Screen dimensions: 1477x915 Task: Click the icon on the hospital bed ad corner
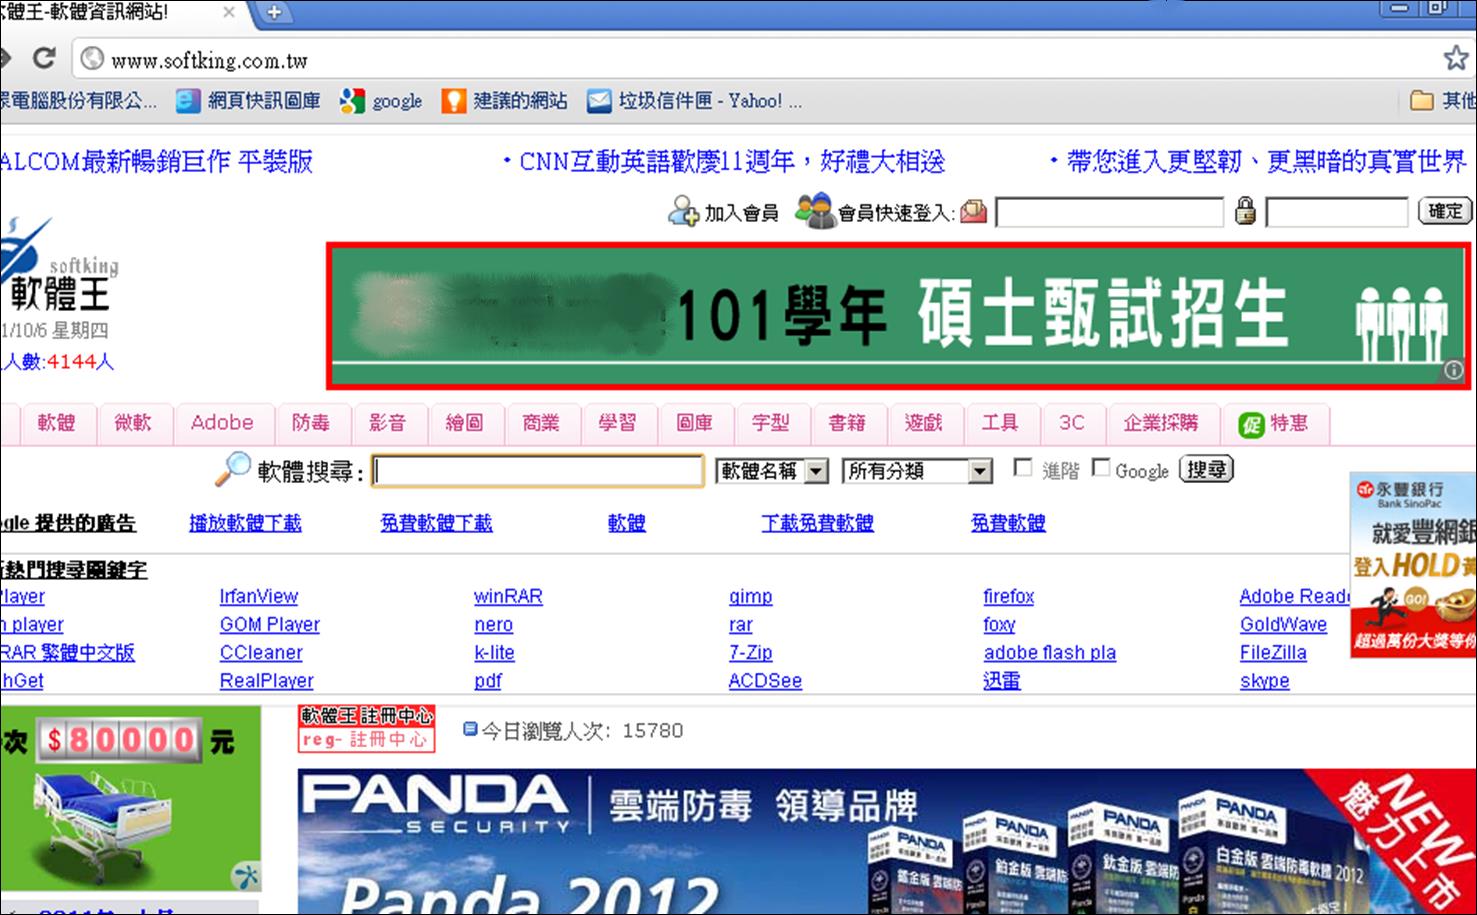click(245, 878)
